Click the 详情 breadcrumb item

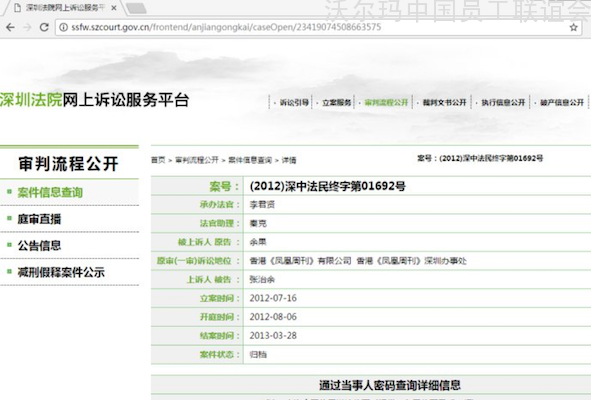tap(289, 160)
